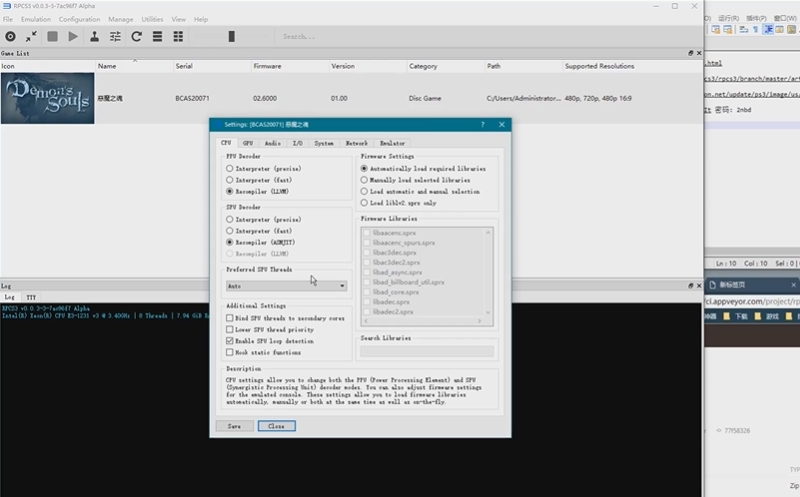The width and height of the screenshot is (800, 497).
Task: Float the Log panel
Action: (x=691, y=286)
